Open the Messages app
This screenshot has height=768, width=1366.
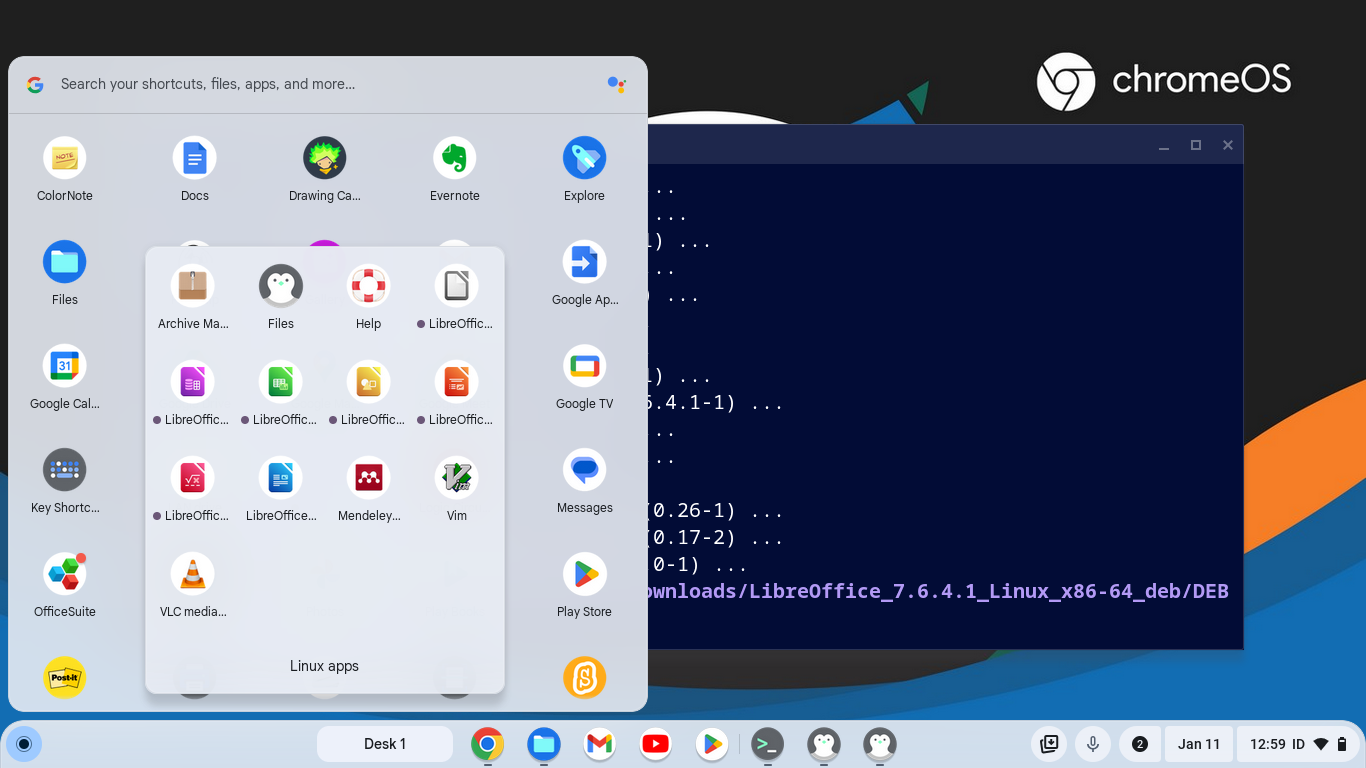pos(584,470)
